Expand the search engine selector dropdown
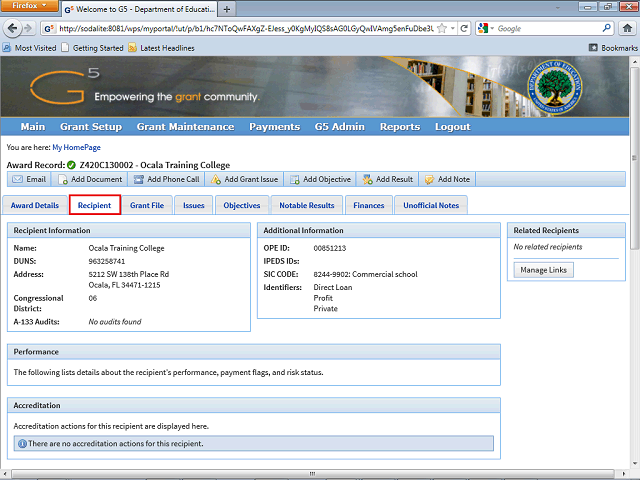The width and height of the screenshot is (640, 480). tap(487, 29)
